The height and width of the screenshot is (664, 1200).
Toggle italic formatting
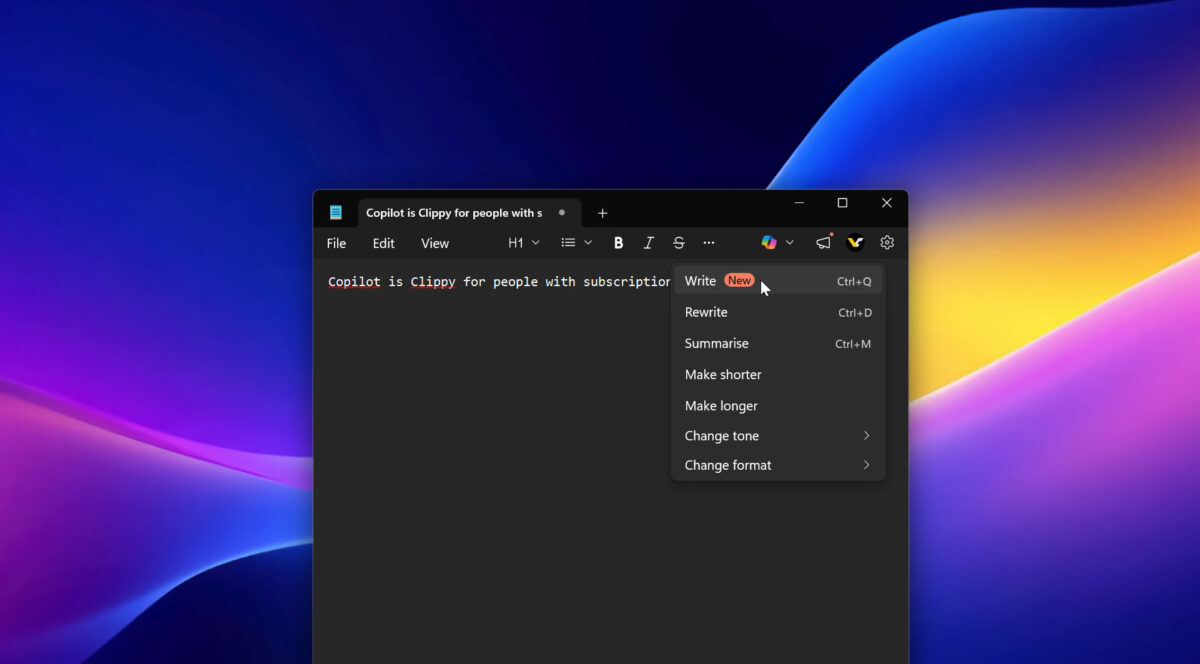[x=648, y=243]
